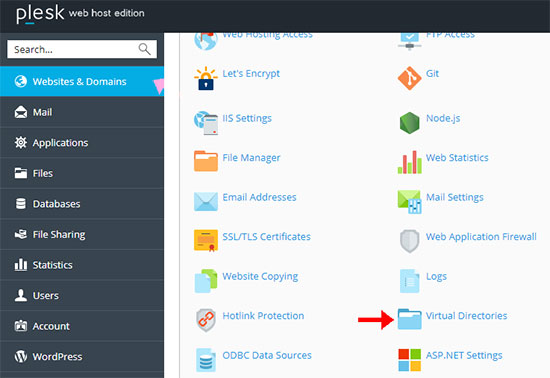Click the Hotlink Protection shield icon

tap(206, 320)
